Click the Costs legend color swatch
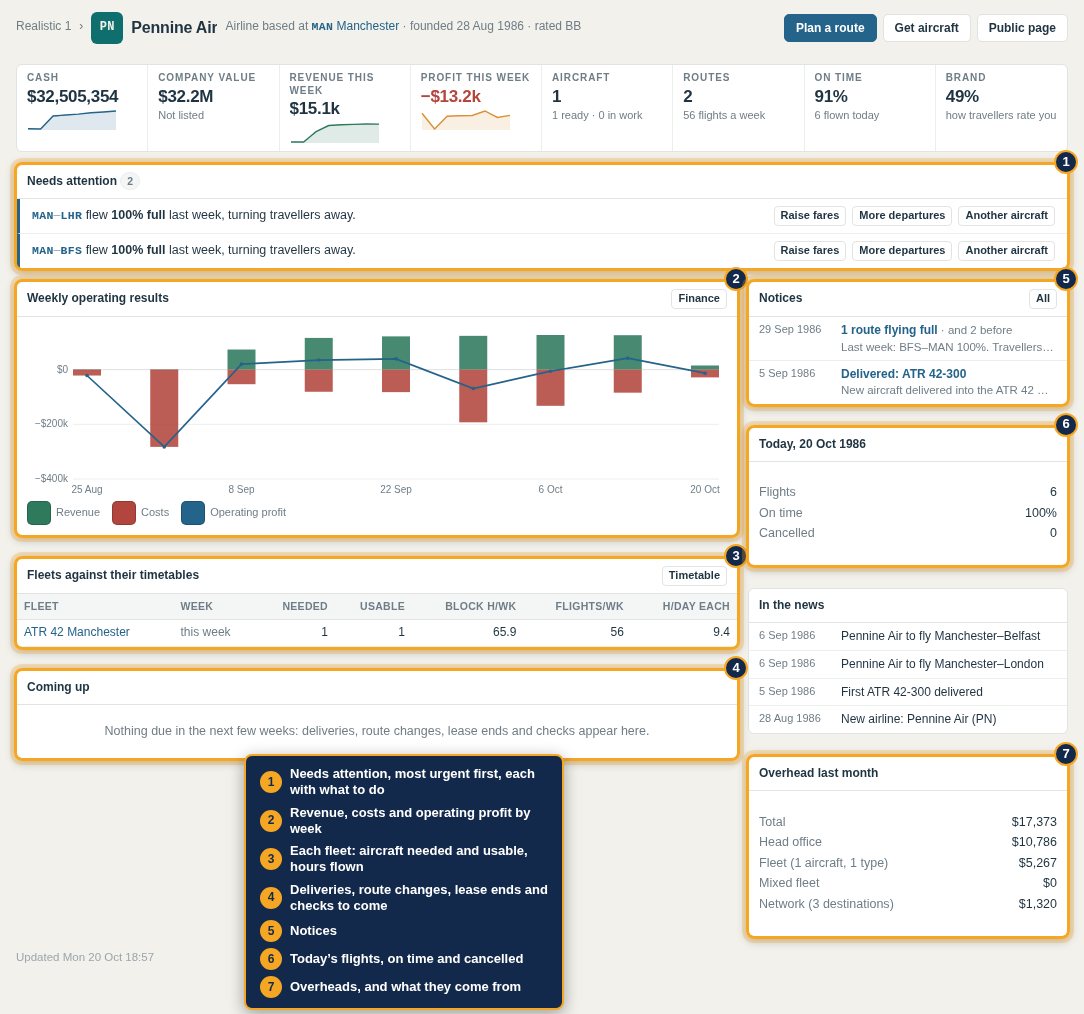This screenshot has height=1014, width=1084. pos(124,513)
